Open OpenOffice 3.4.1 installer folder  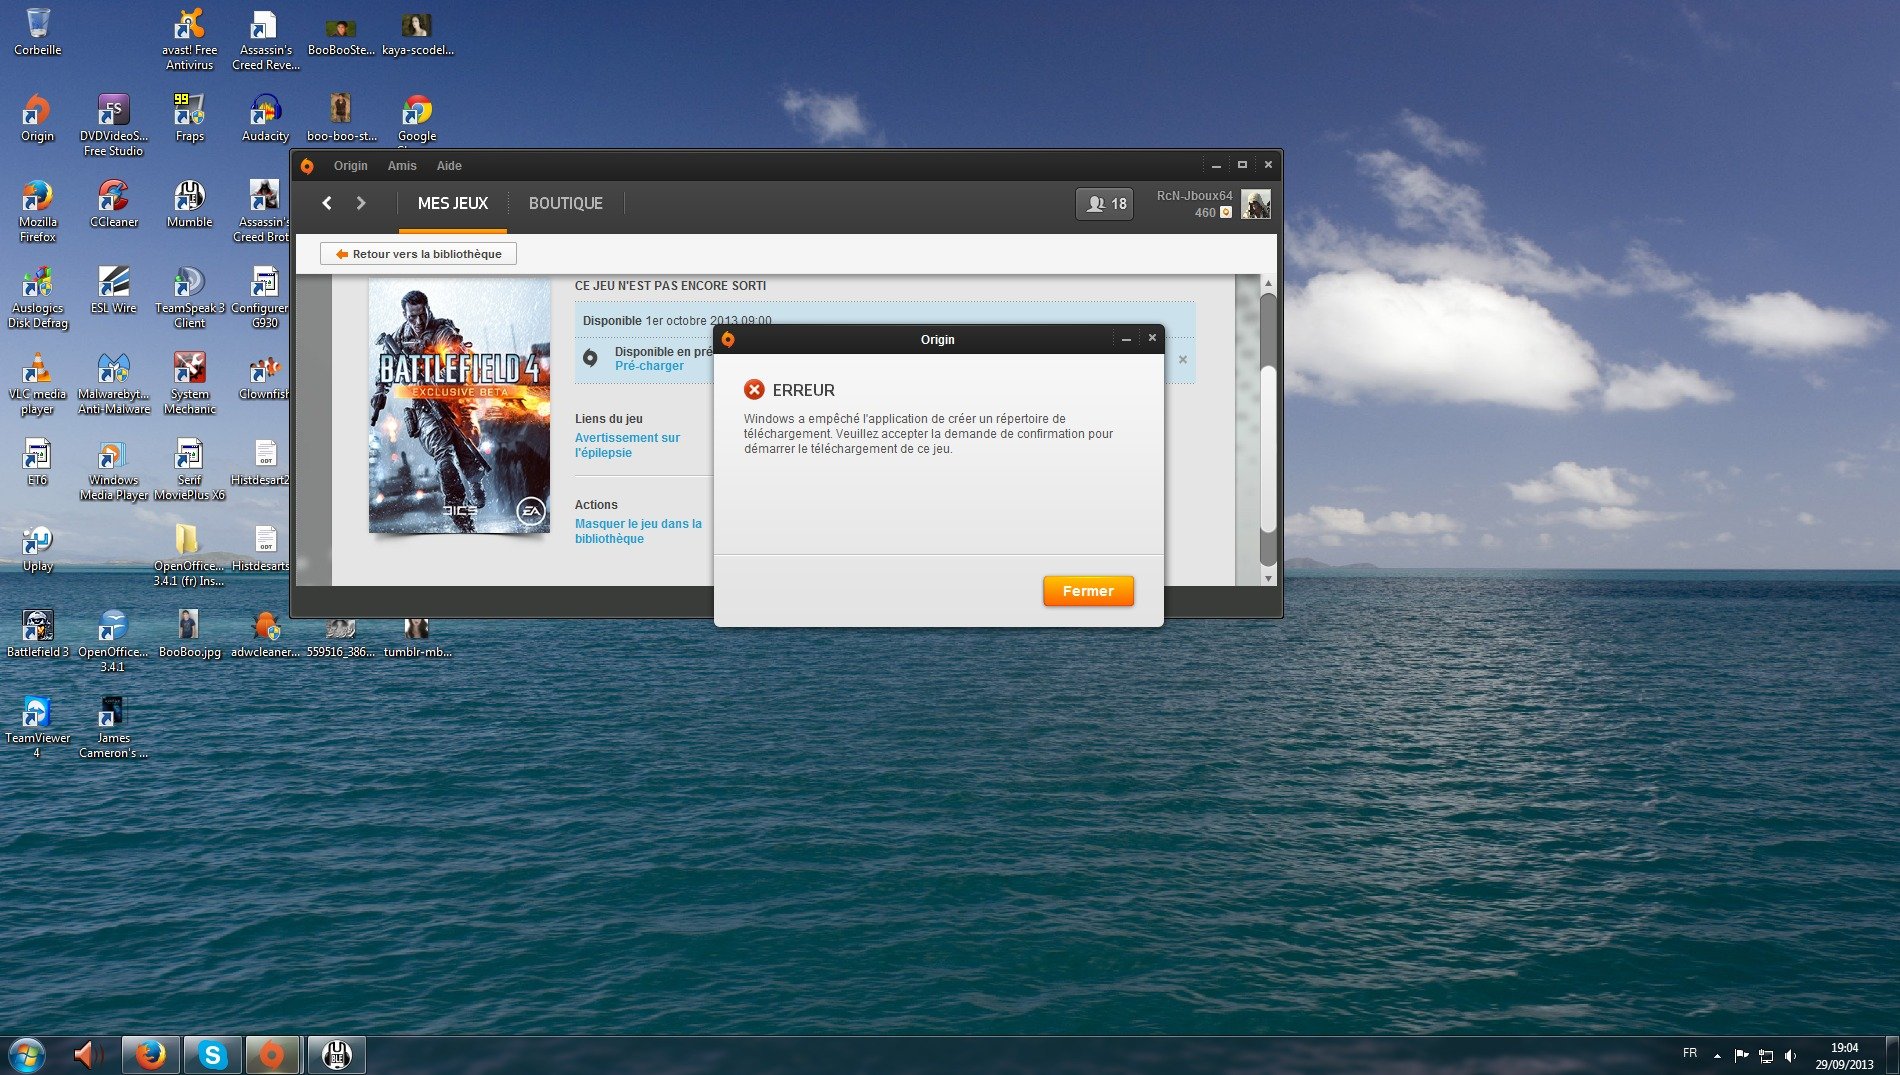[x=189, y=554]
